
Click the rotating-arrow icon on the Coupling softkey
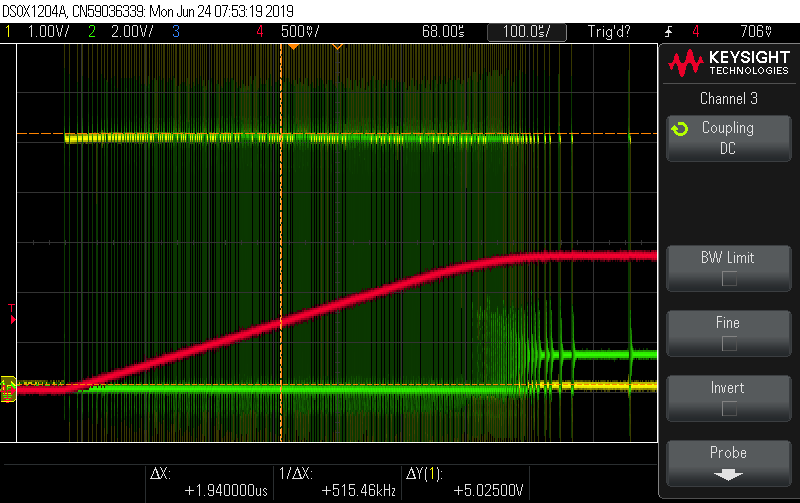click(x=680, y=129)
